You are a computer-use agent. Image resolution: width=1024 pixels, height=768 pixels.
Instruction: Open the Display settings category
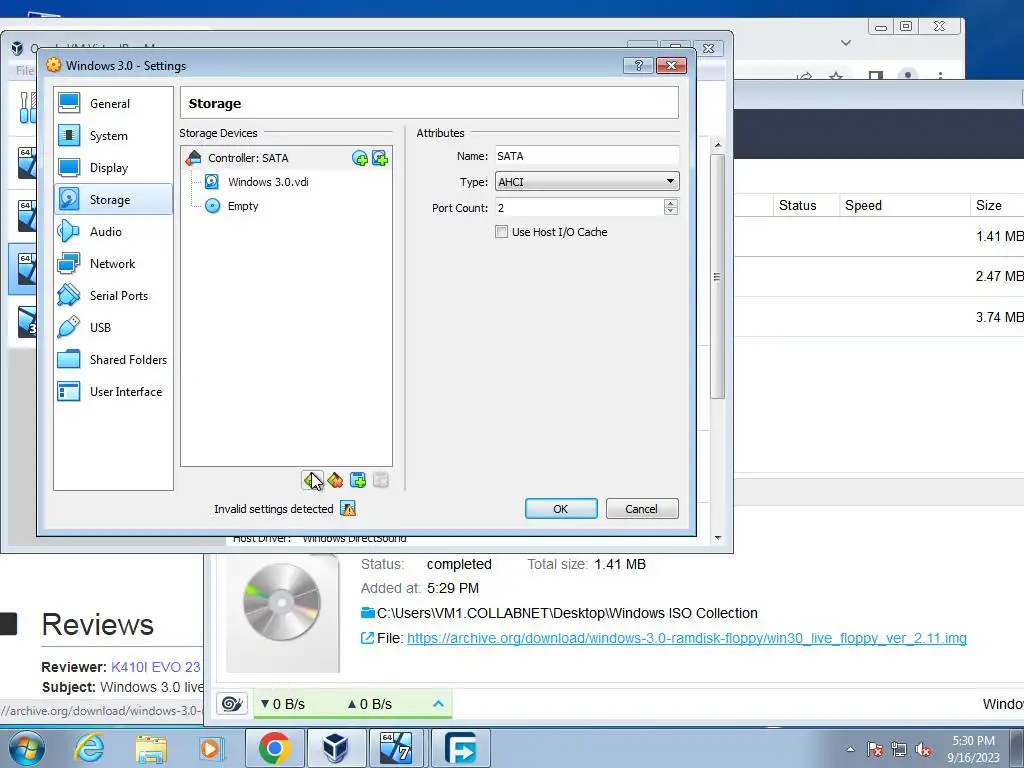pyautogui.click(x=113, y=167)
